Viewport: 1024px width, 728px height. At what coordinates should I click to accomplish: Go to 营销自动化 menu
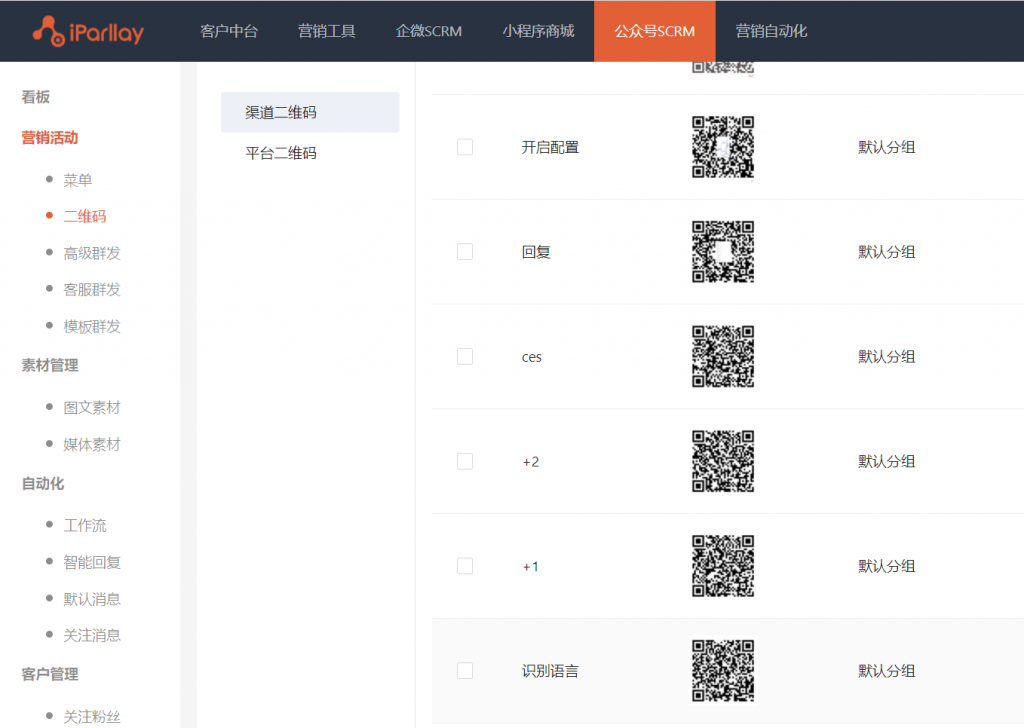[771, 31]
